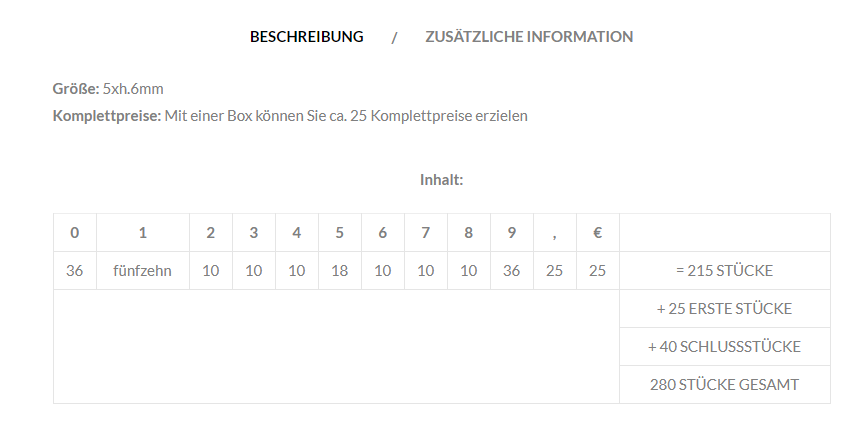Click the + 25 ERSTE STÜCKE cell
The height and width of the screenshot is (437, 861).
pyautogui.click(x=725, y=309)
